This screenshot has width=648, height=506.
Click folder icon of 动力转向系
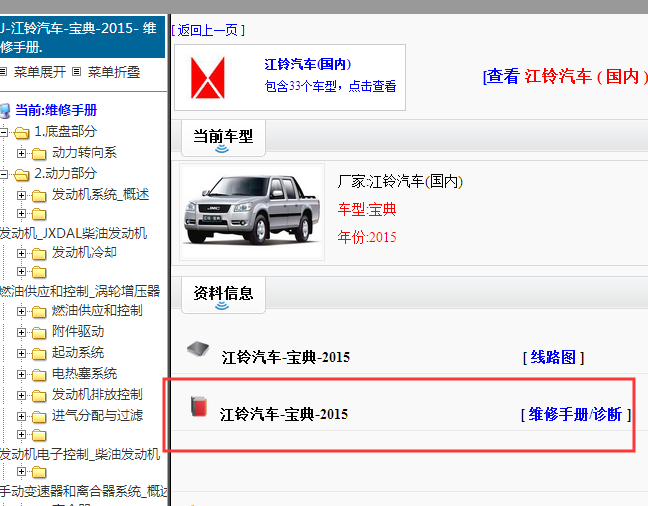(x=39, y=154)
